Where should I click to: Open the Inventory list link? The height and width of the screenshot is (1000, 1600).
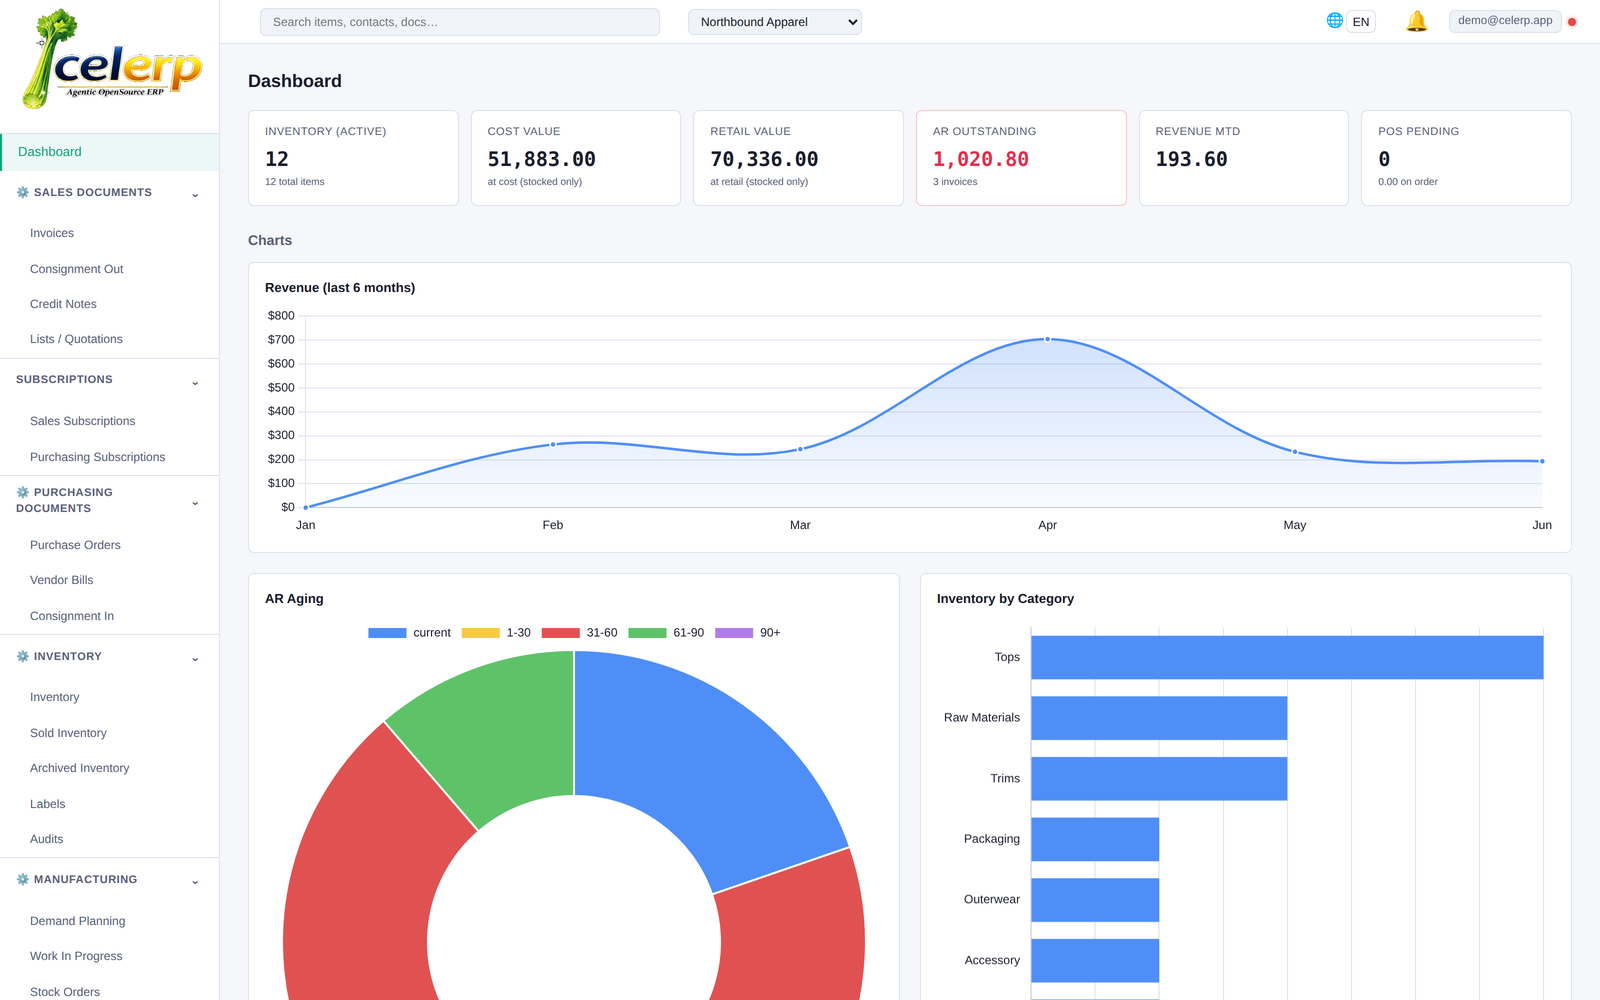click(x=54, y=697)
